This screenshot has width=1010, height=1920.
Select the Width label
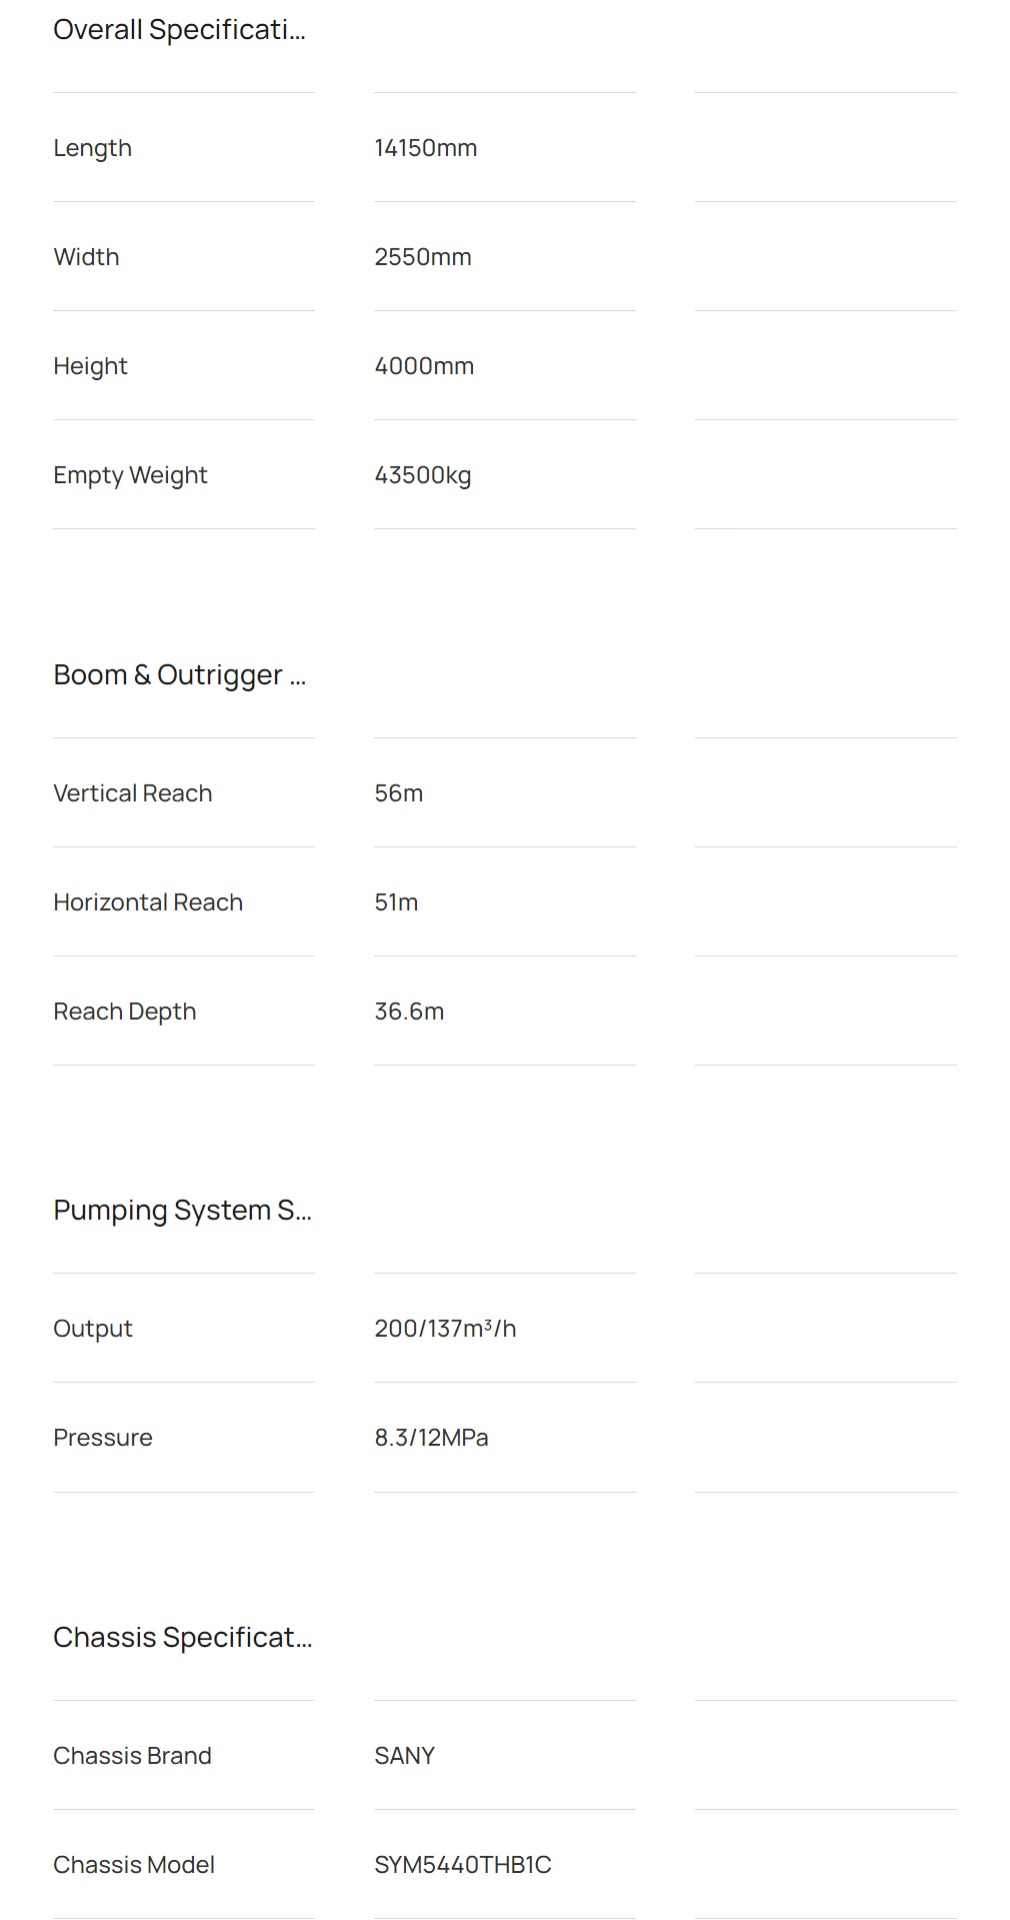pos(86,257)
